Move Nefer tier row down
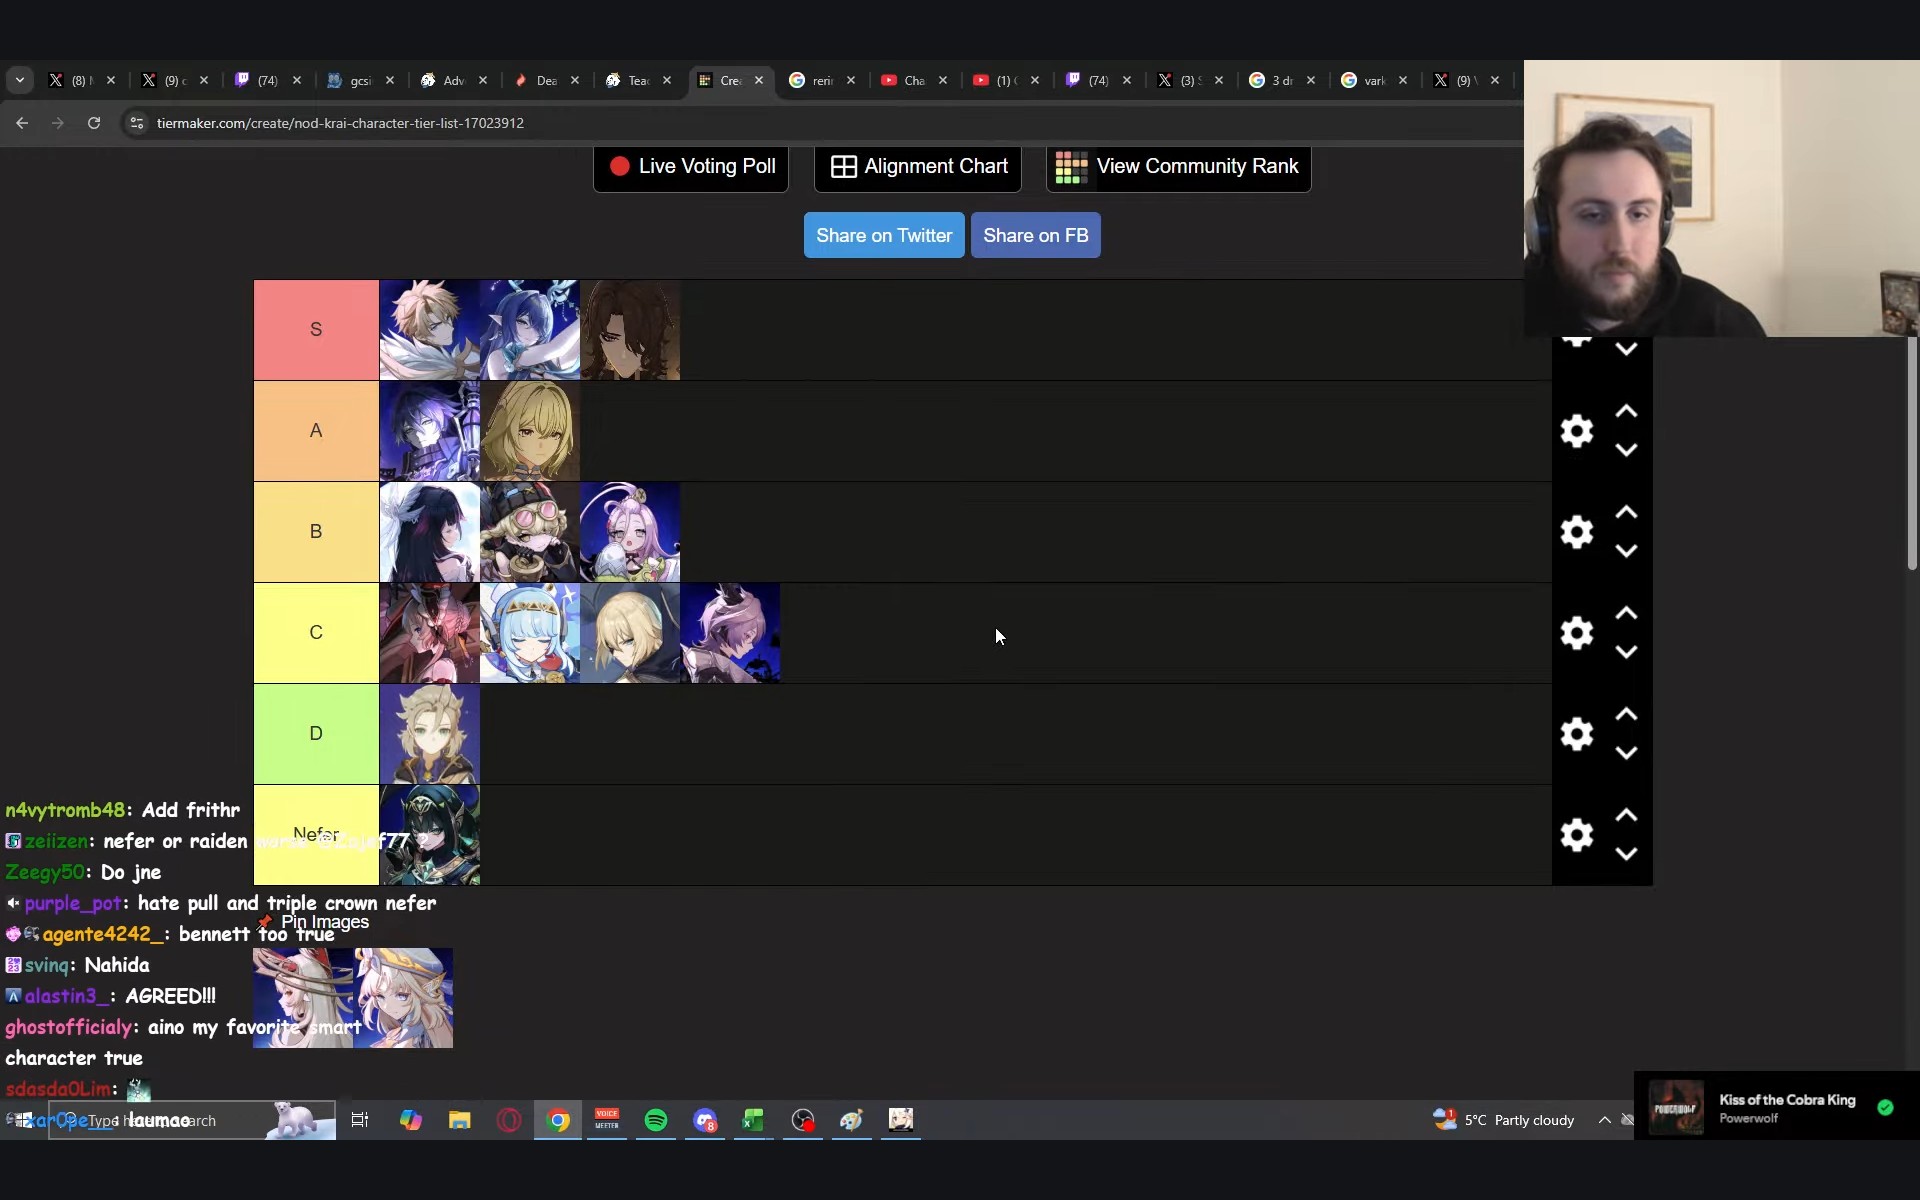 point(1626,854)
